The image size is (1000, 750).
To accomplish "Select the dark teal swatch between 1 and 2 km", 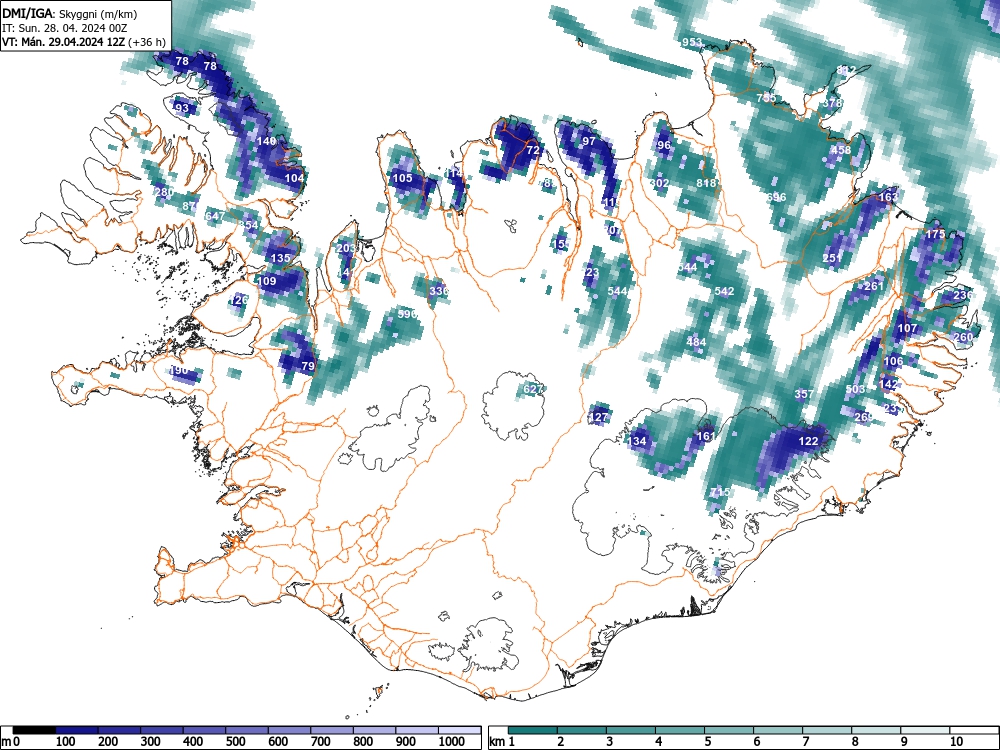I will pos(533,730).
